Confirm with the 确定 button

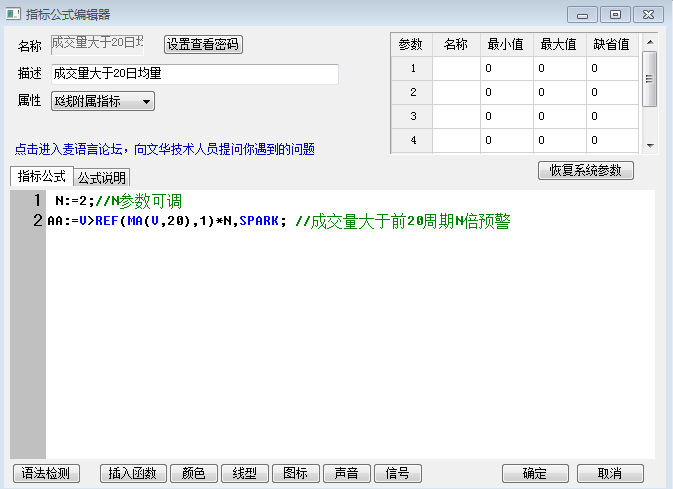[535, 473]
